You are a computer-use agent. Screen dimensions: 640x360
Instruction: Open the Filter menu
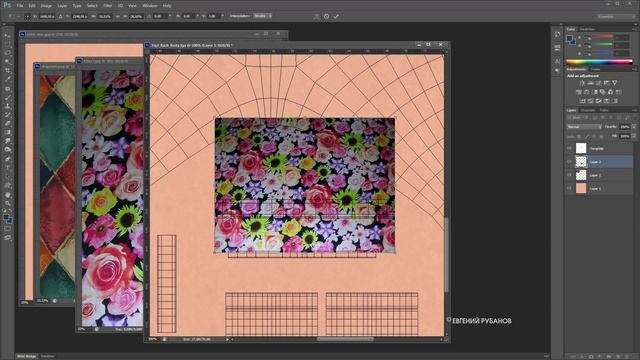[x=107, y=6]
